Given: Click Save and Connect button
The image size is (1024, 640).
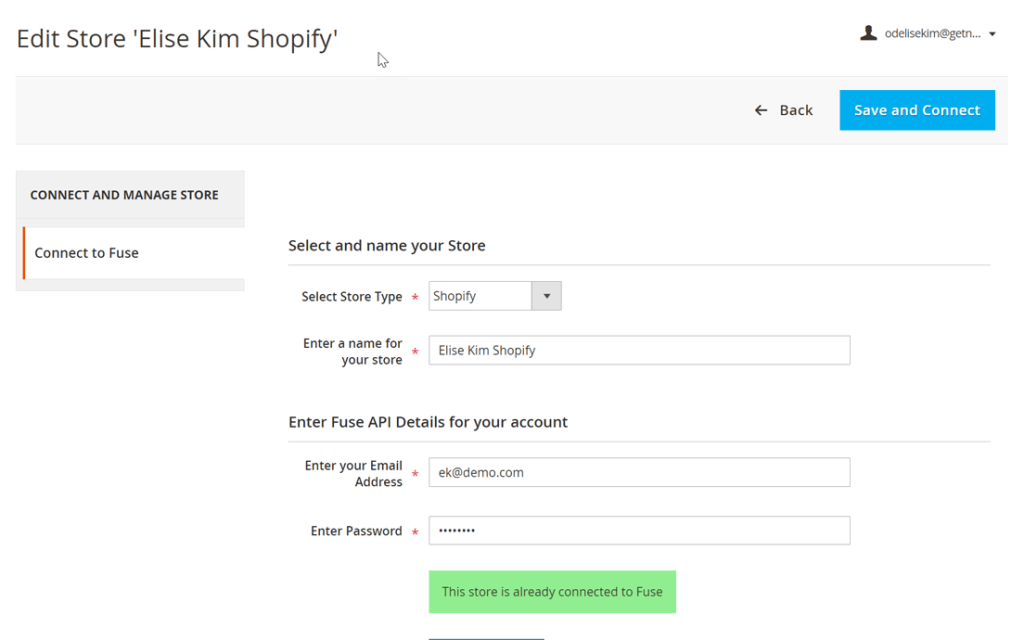Looking at the screenshot, I should 917,110.
